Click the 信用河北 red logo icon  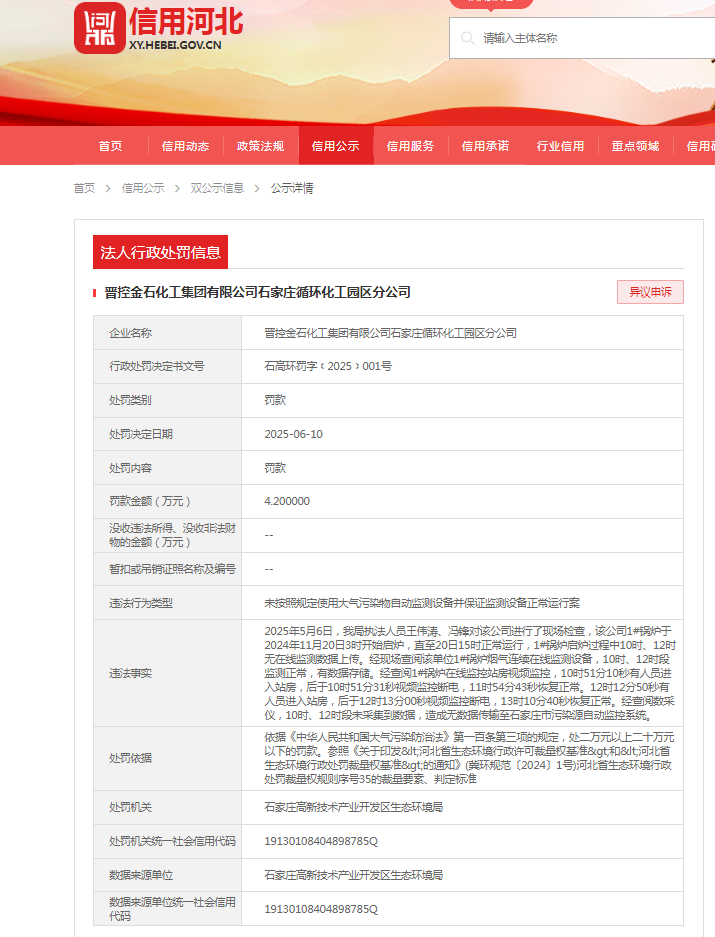pyautogui.click(x=100, y=28)
